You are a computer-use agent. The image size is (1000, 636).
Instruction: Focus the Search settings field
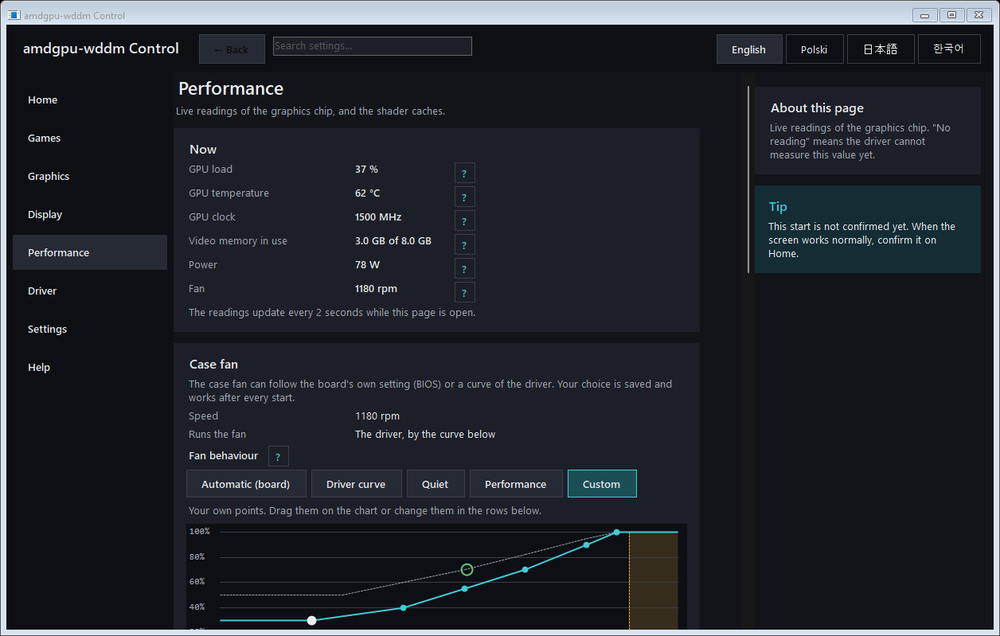coord(372,46)
